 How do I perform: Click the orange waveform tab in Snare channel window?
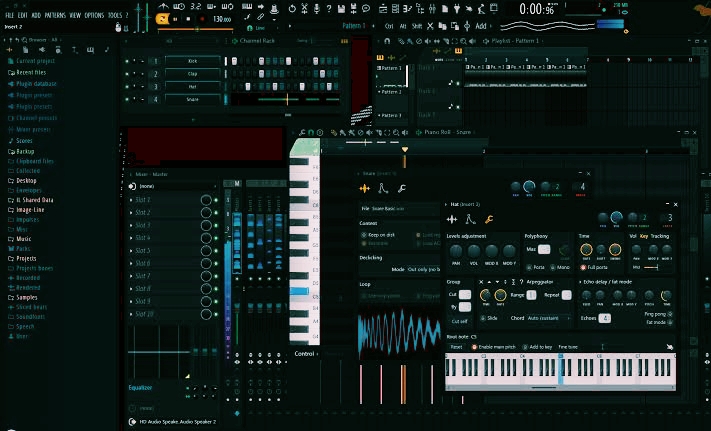365,188
